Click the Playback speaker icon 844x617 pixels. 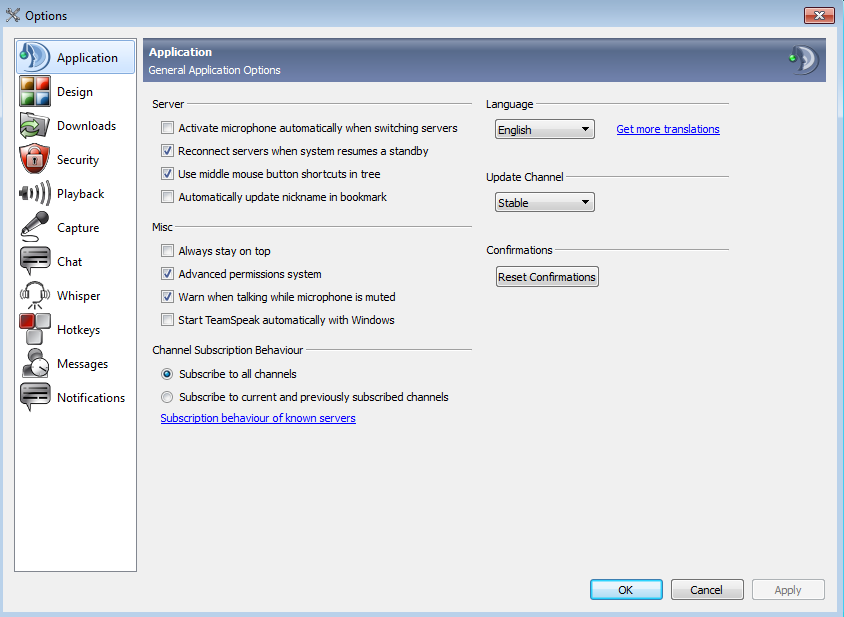[x=34, y=193]
